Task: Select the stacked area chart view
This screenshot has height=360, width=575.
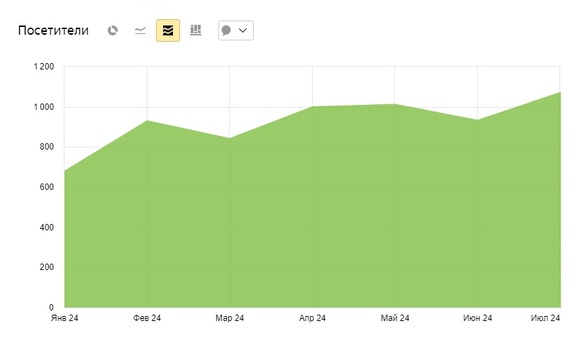Action: click(168, 30)
